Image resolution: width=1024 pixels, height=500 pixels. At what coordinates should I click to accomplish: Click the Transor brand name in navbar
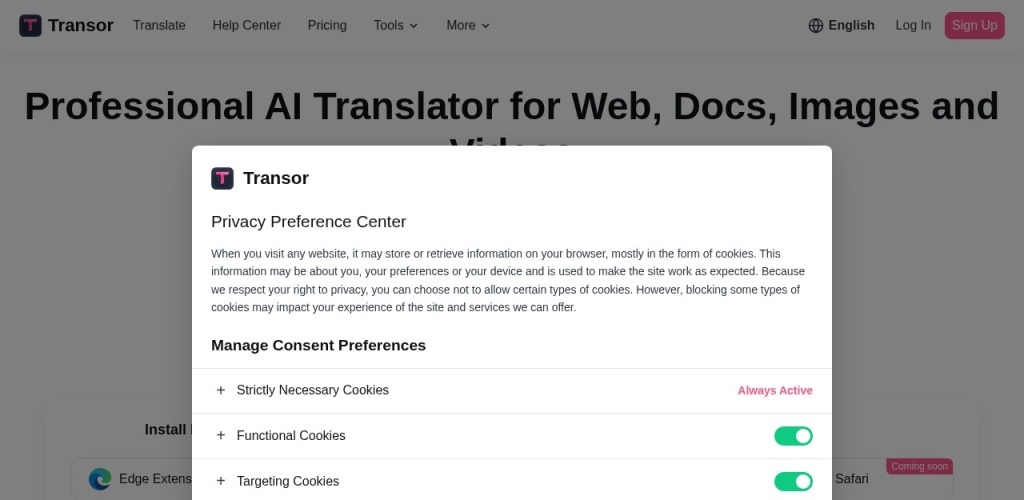[81, 25]
